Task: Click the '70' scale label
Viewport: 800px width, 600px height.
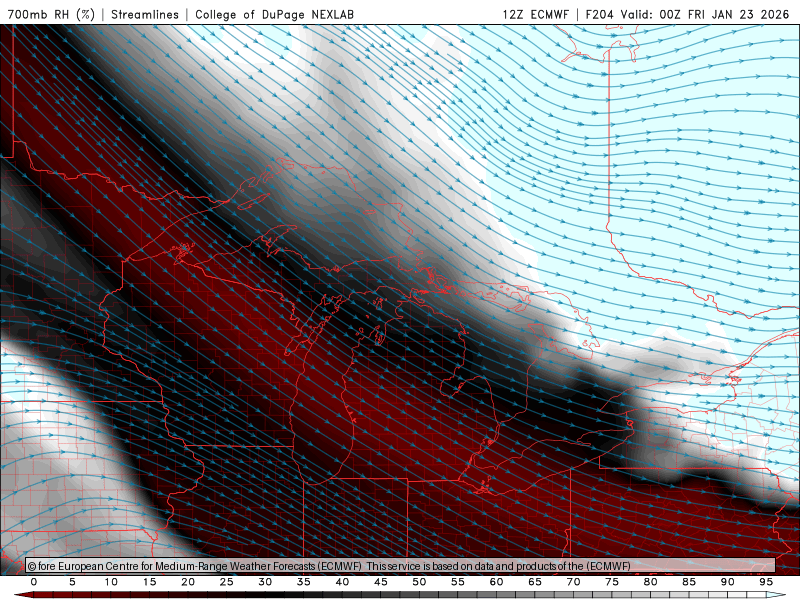Action: (x=573, y=582)
